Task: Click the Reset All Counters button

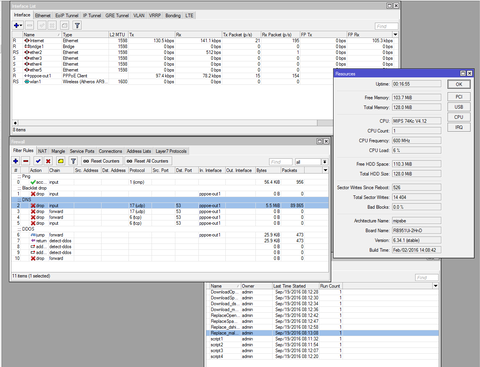Action: [148, 161]
